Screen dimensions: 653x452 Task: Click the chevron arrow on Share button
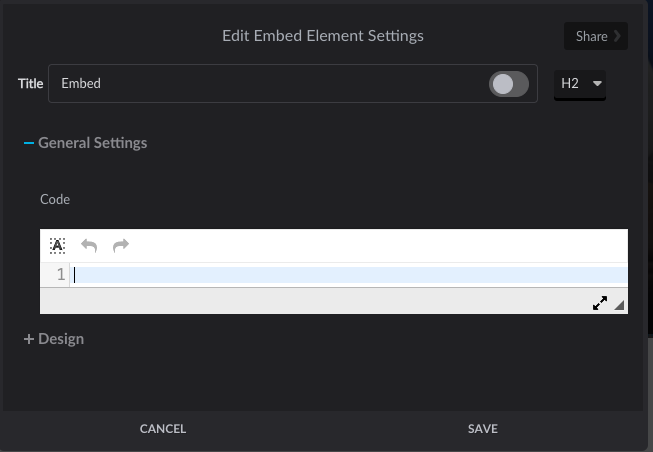pyautogui.click(x=618, y=36)
